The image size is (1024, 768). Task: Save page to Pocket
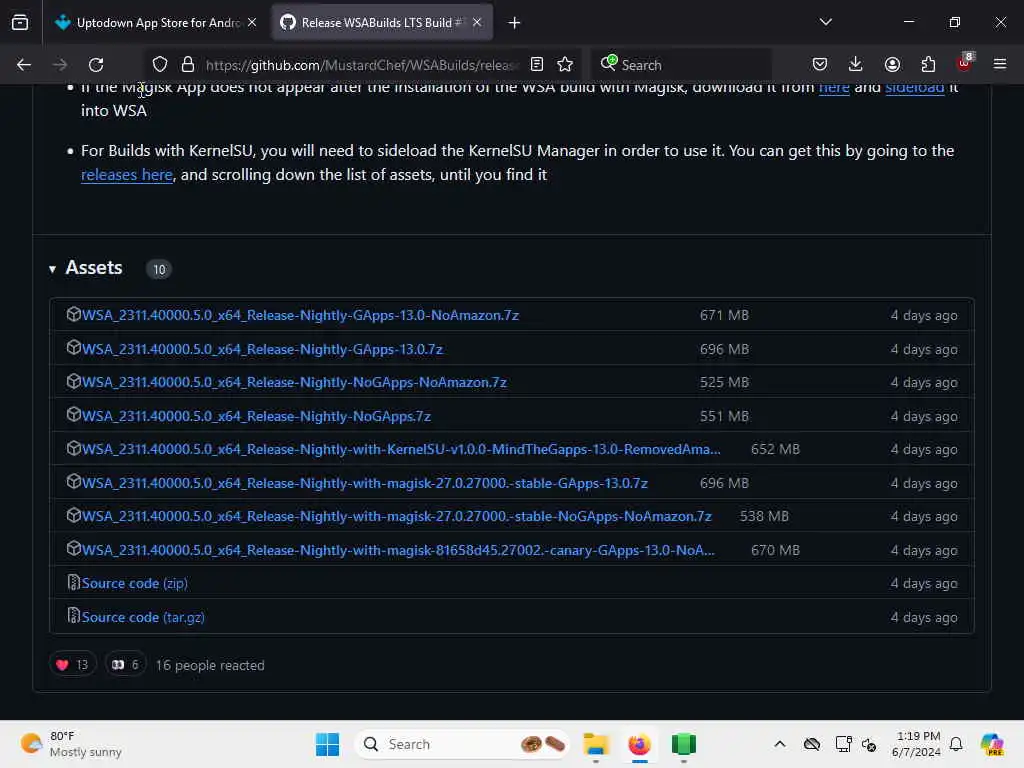pyautogui.click(x=820, y=65)
